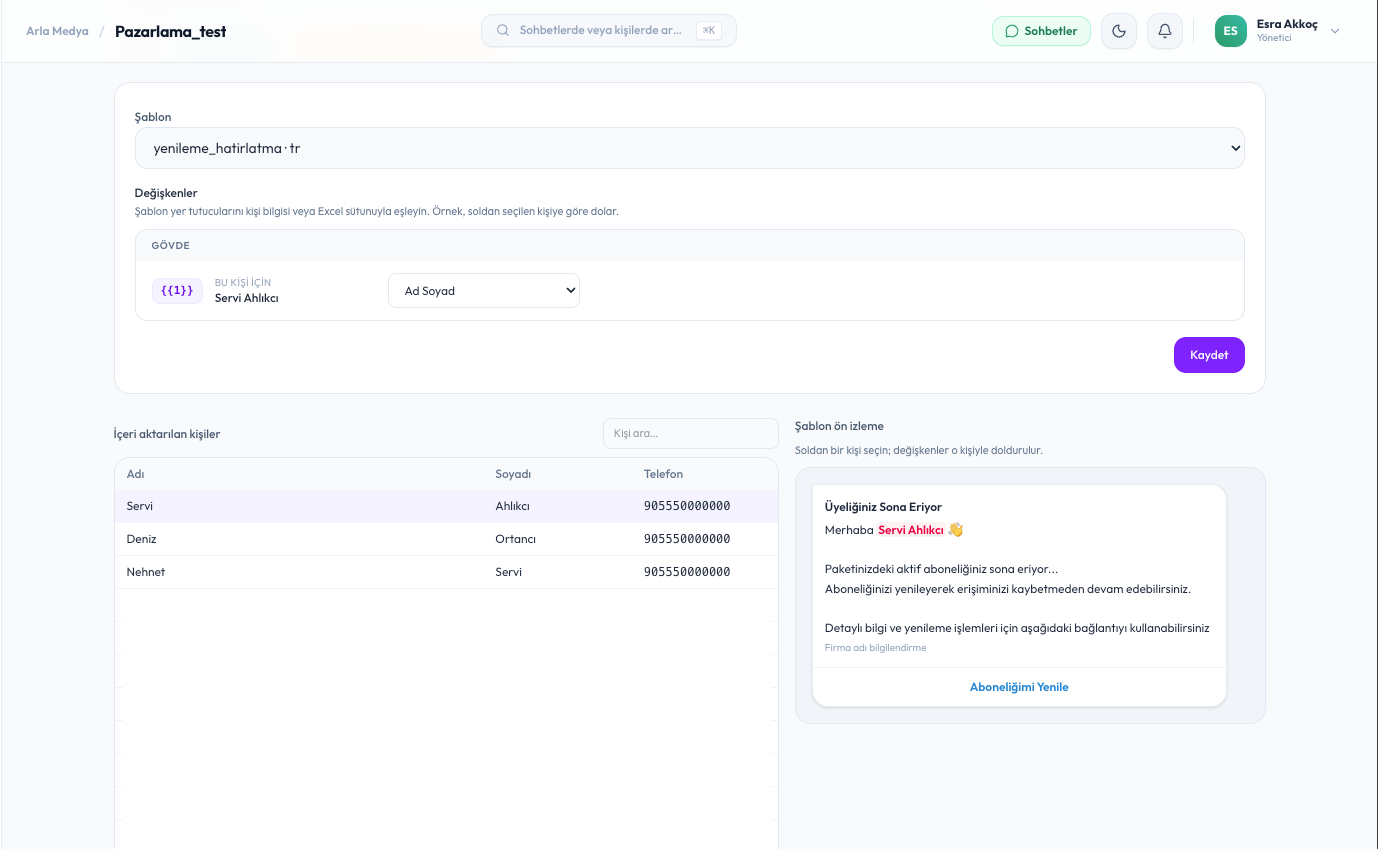Image resolution: width=1378 pixels, height=849 pixels.
Task: Open the Sohbetler button
Action: pos(1041,31)
